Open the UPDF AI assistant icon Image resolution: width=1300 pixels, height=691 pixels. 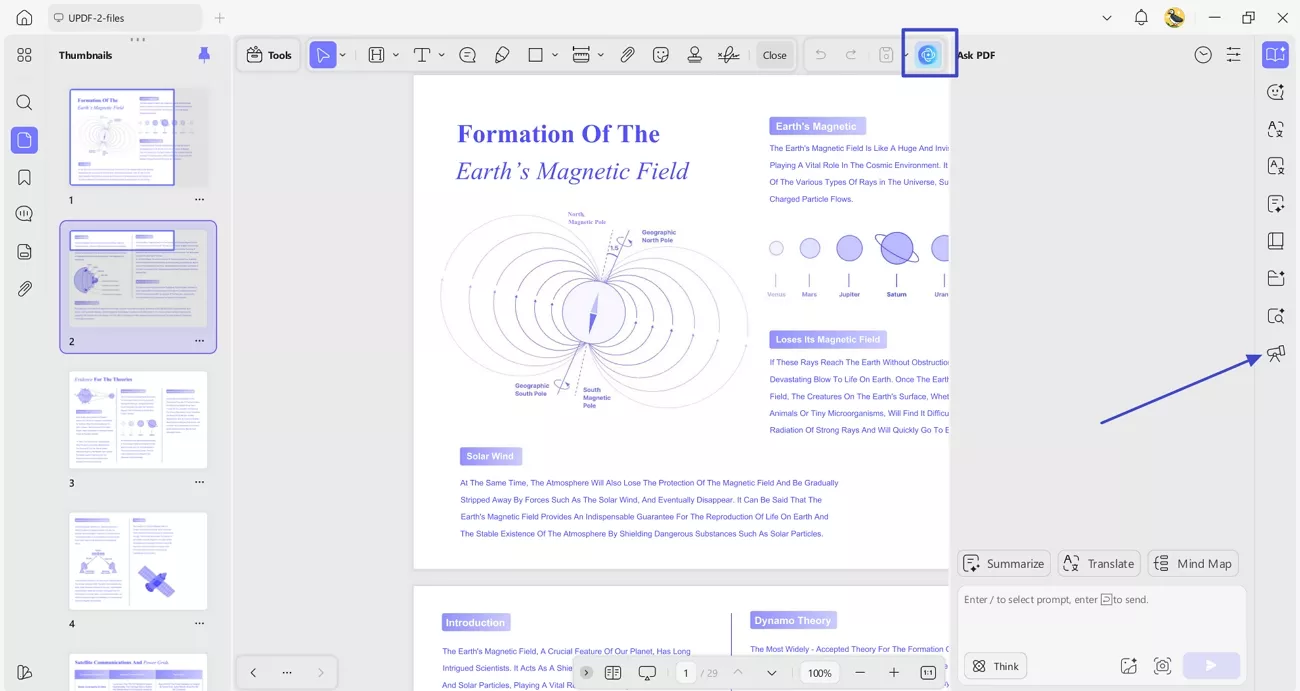click(x=928, y=55)
